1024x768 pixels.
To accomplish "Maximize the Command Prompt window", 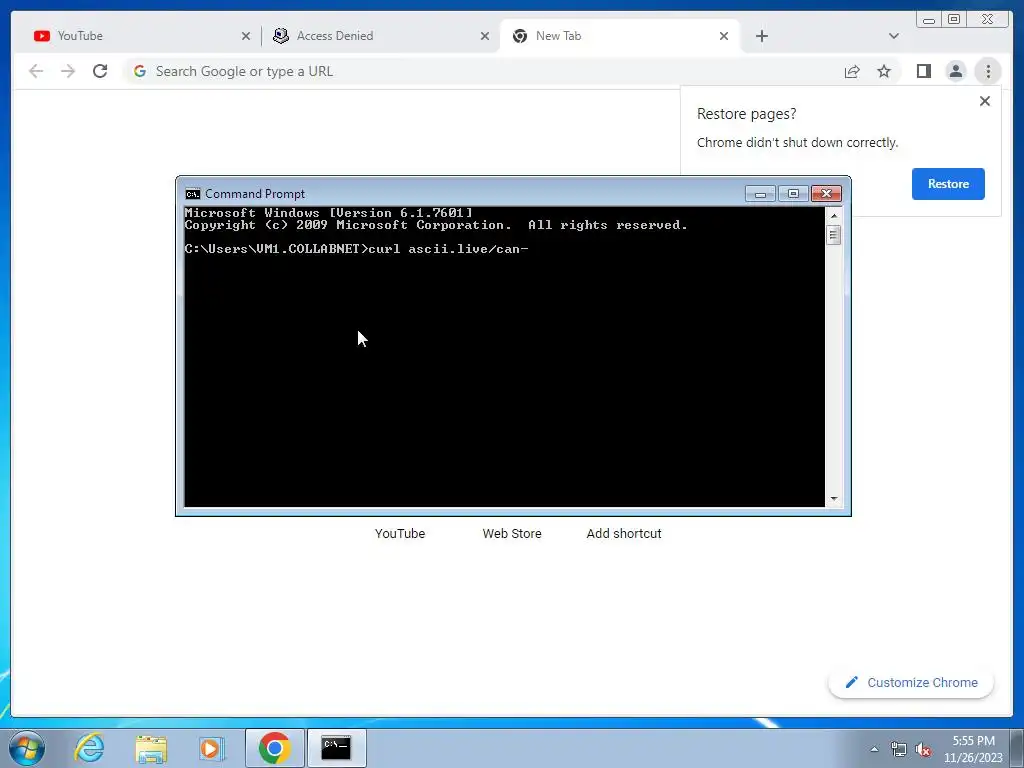I will coord(793,194).
